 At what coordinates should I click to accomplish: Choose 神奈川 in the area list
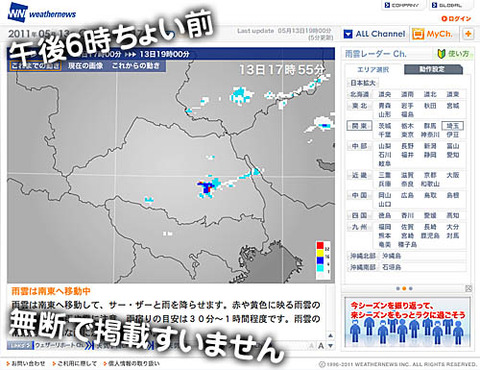point(430,135)
